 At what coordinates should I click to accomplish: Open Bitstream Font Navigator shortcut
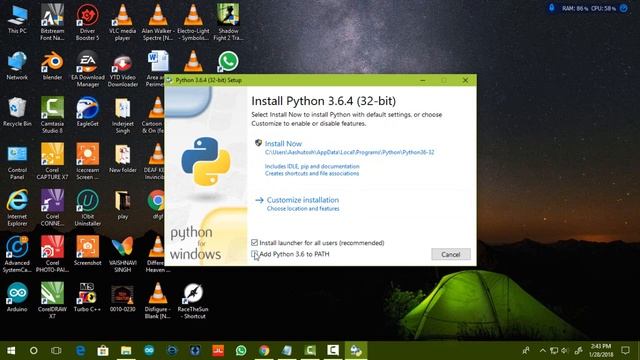point(52,22)
